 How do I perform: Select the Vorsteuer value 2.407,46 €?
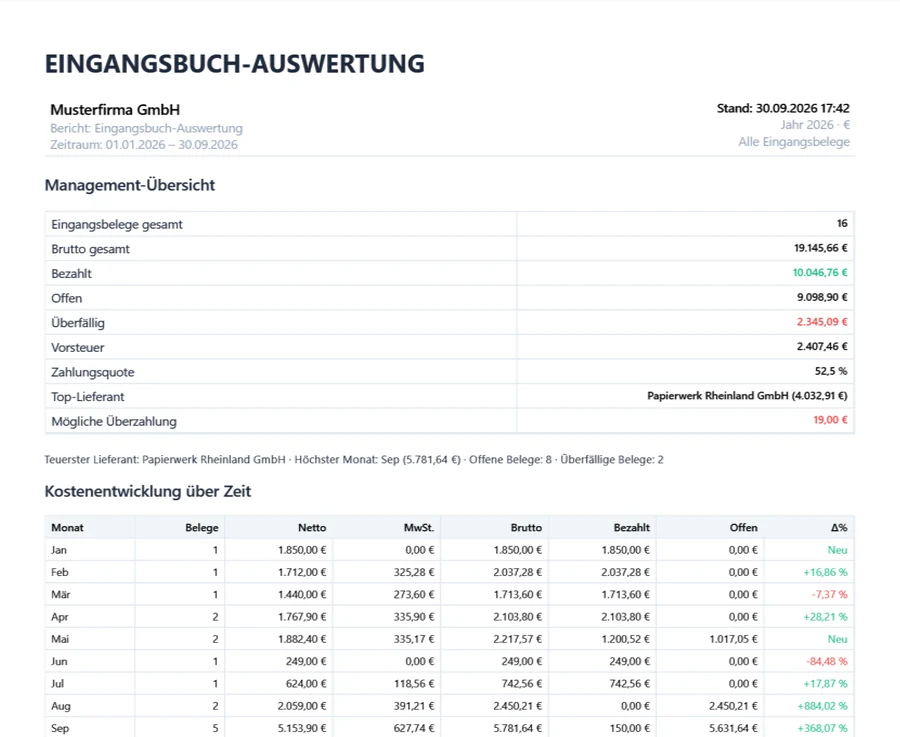click(822, 347)
